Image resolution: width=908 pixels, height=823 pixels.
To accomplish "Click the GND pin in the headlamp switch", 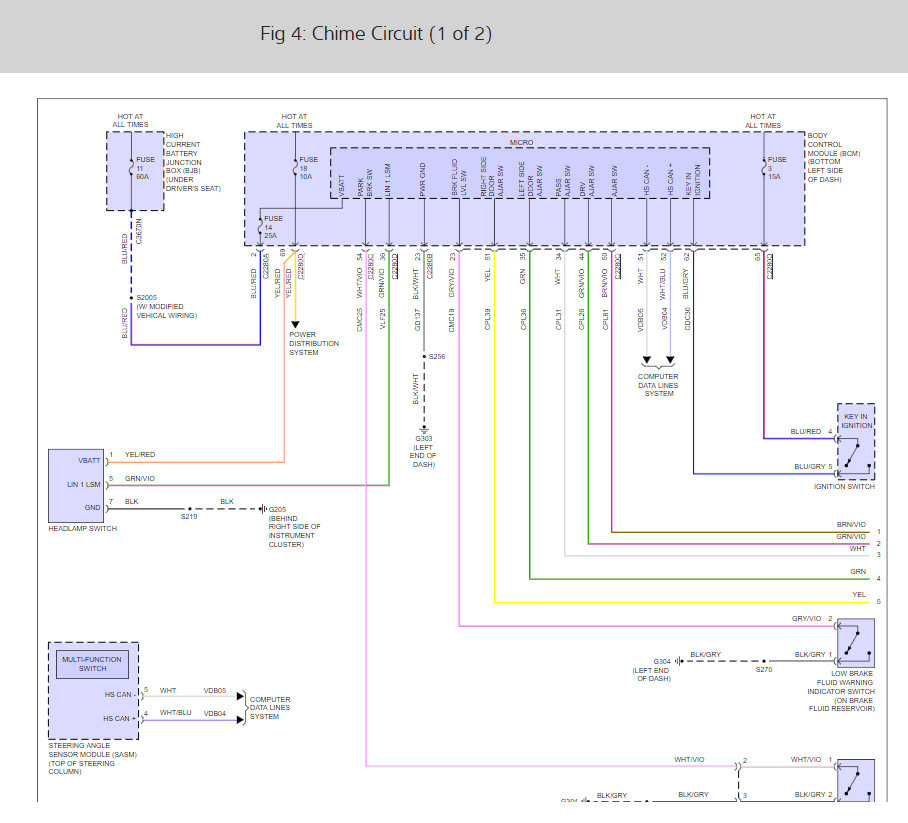I will coord(93,508).
